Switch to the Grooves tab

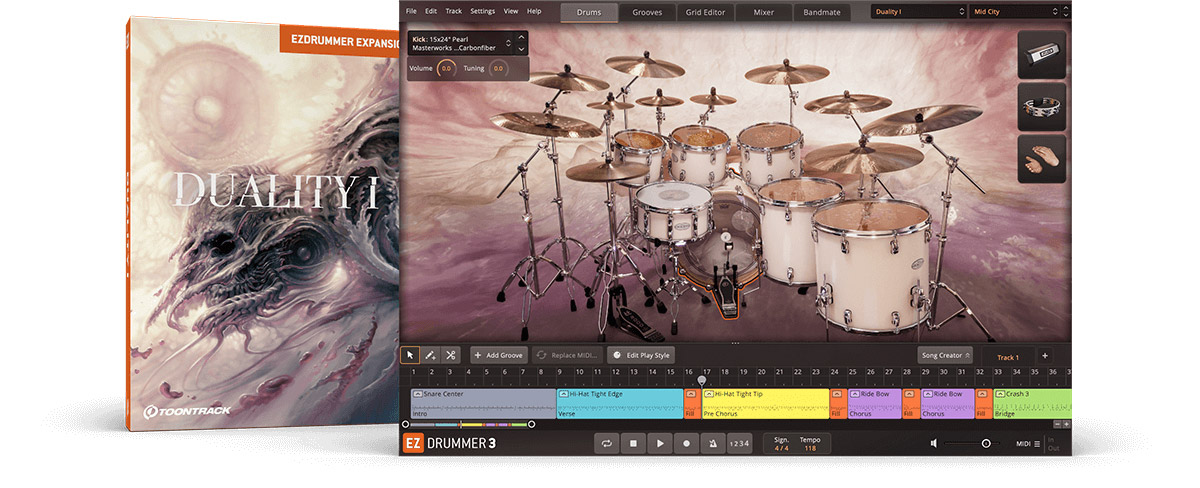point(647,13)
